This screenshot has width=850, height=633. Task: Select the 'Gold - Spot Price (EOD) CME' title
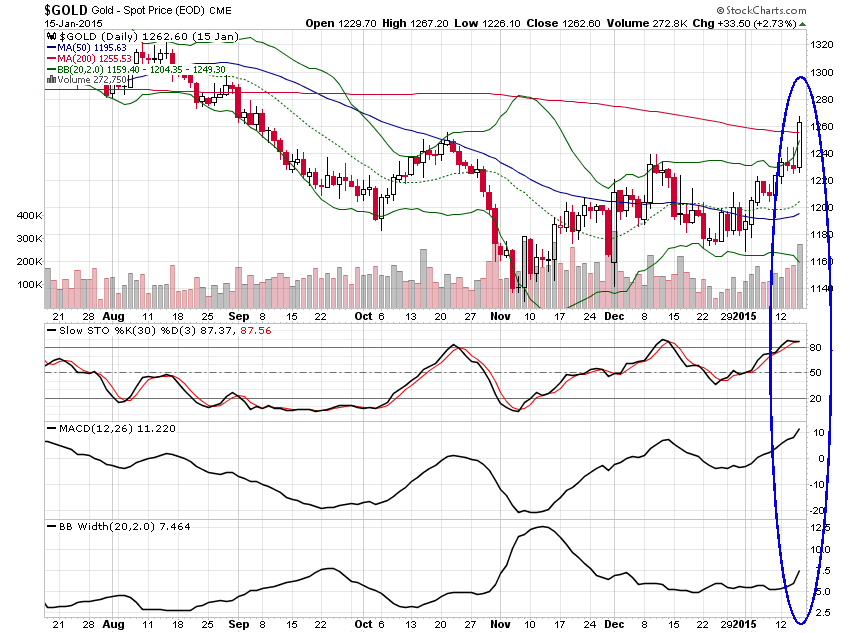coord(161,10)
